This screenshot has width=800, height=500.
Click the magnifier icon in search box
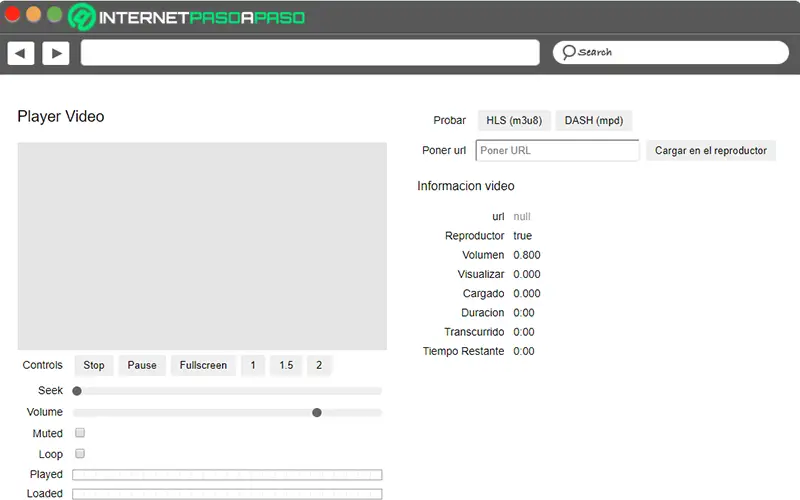(x=568, y=52)
